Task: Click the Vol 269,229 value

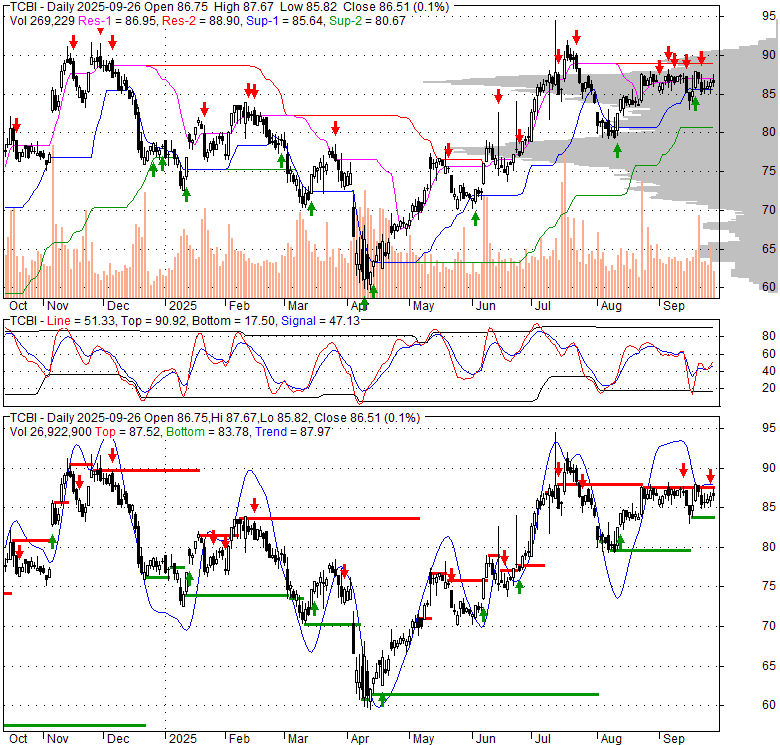Action: point(42,21)
